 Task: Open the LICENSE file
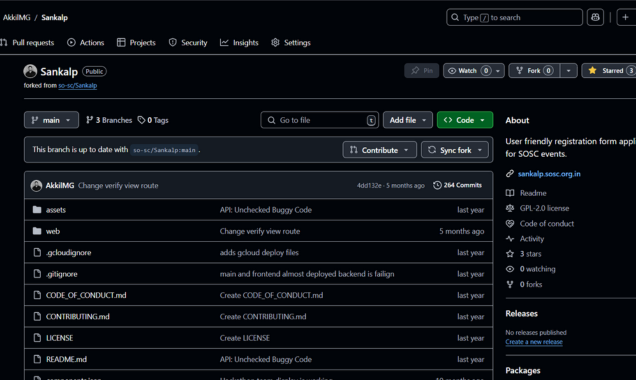tap(60, 338)
